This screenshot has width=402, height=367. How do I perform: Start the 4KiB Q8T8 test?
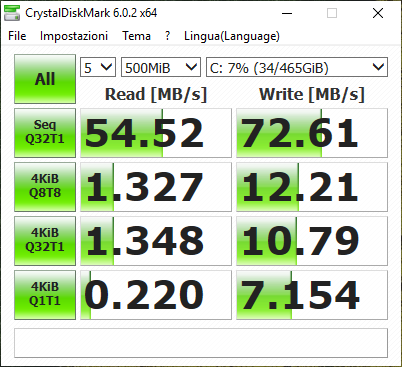click(x=45, y=187)
